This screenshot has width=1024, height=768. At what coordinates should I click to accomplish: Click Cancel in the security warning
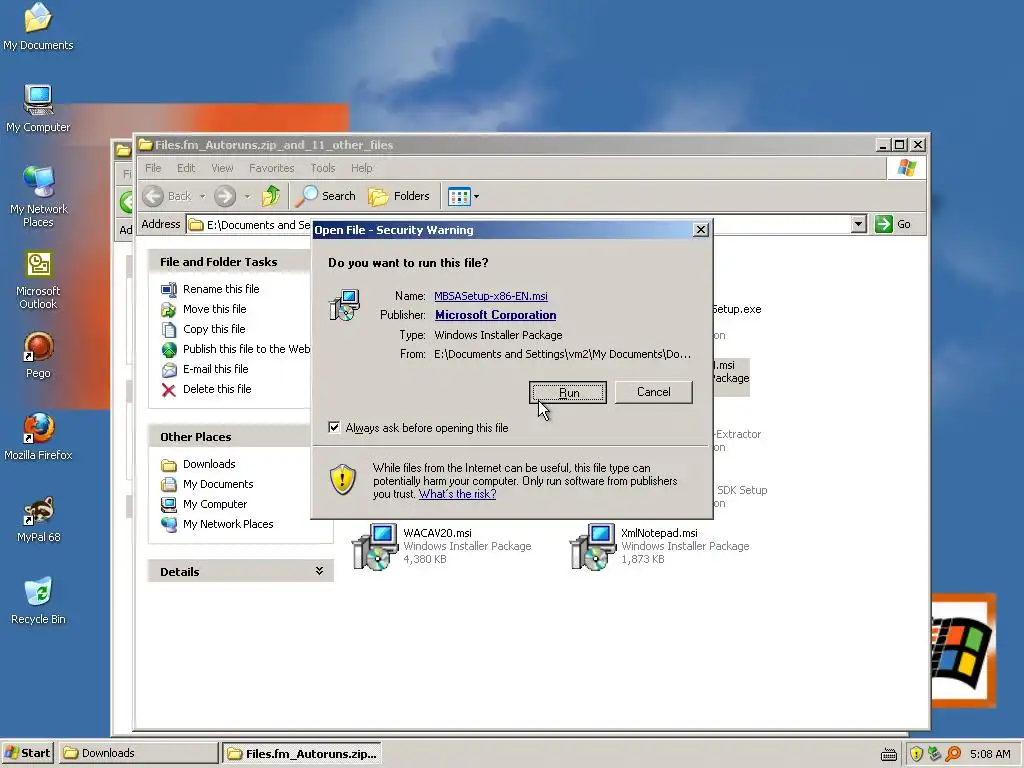tap(653, 392)
